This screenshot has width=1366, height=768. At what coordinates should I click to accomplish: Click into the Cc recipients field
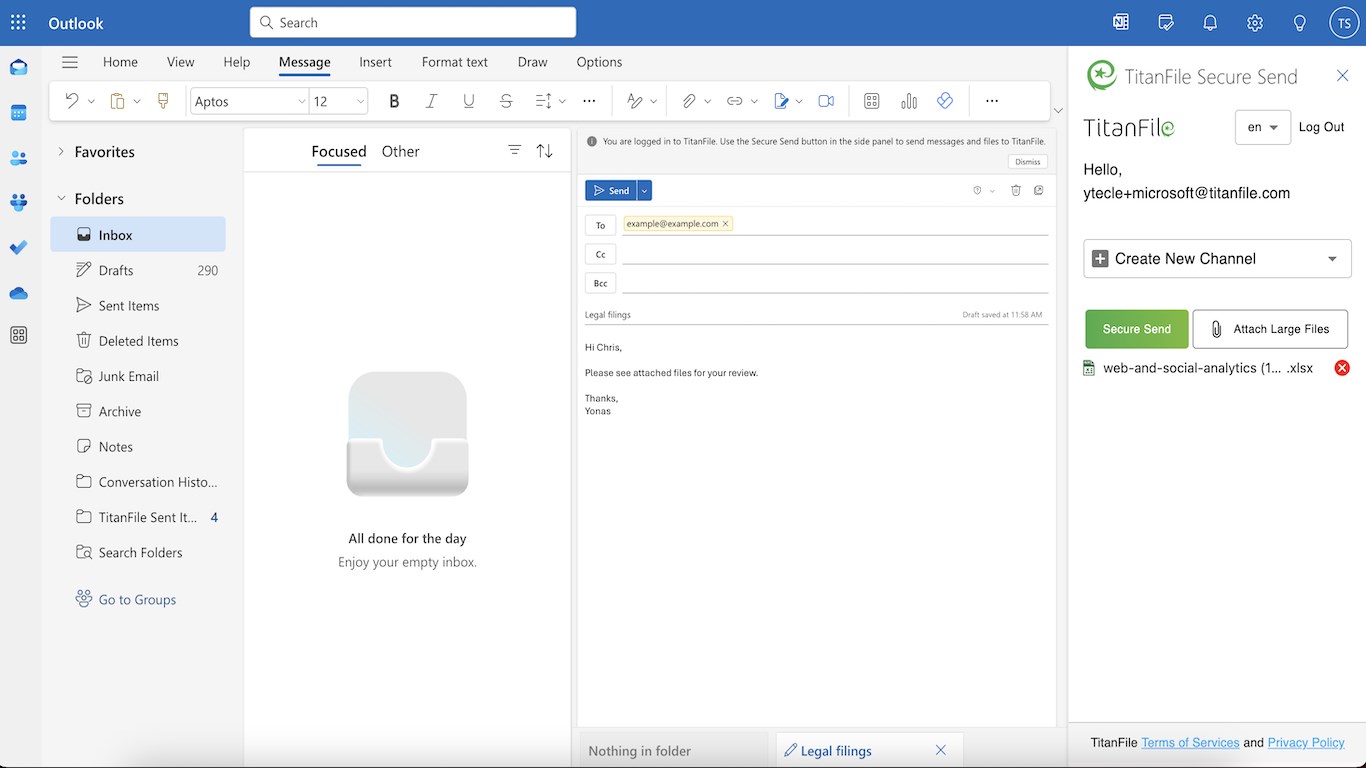pos(835,254)
